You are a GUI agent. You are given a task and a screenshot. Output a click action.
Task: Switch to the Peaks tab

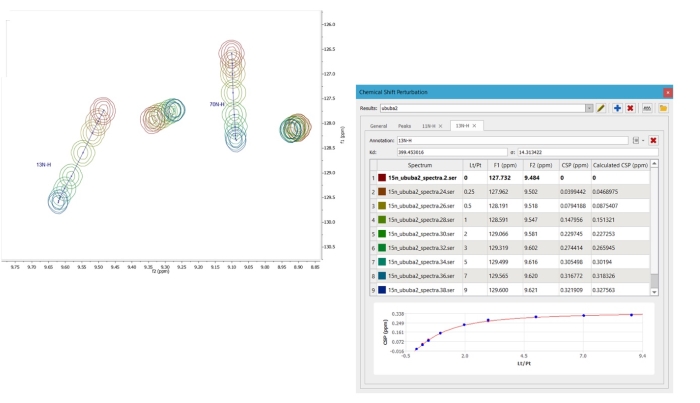pyautogui.click(x=404, y=126)
